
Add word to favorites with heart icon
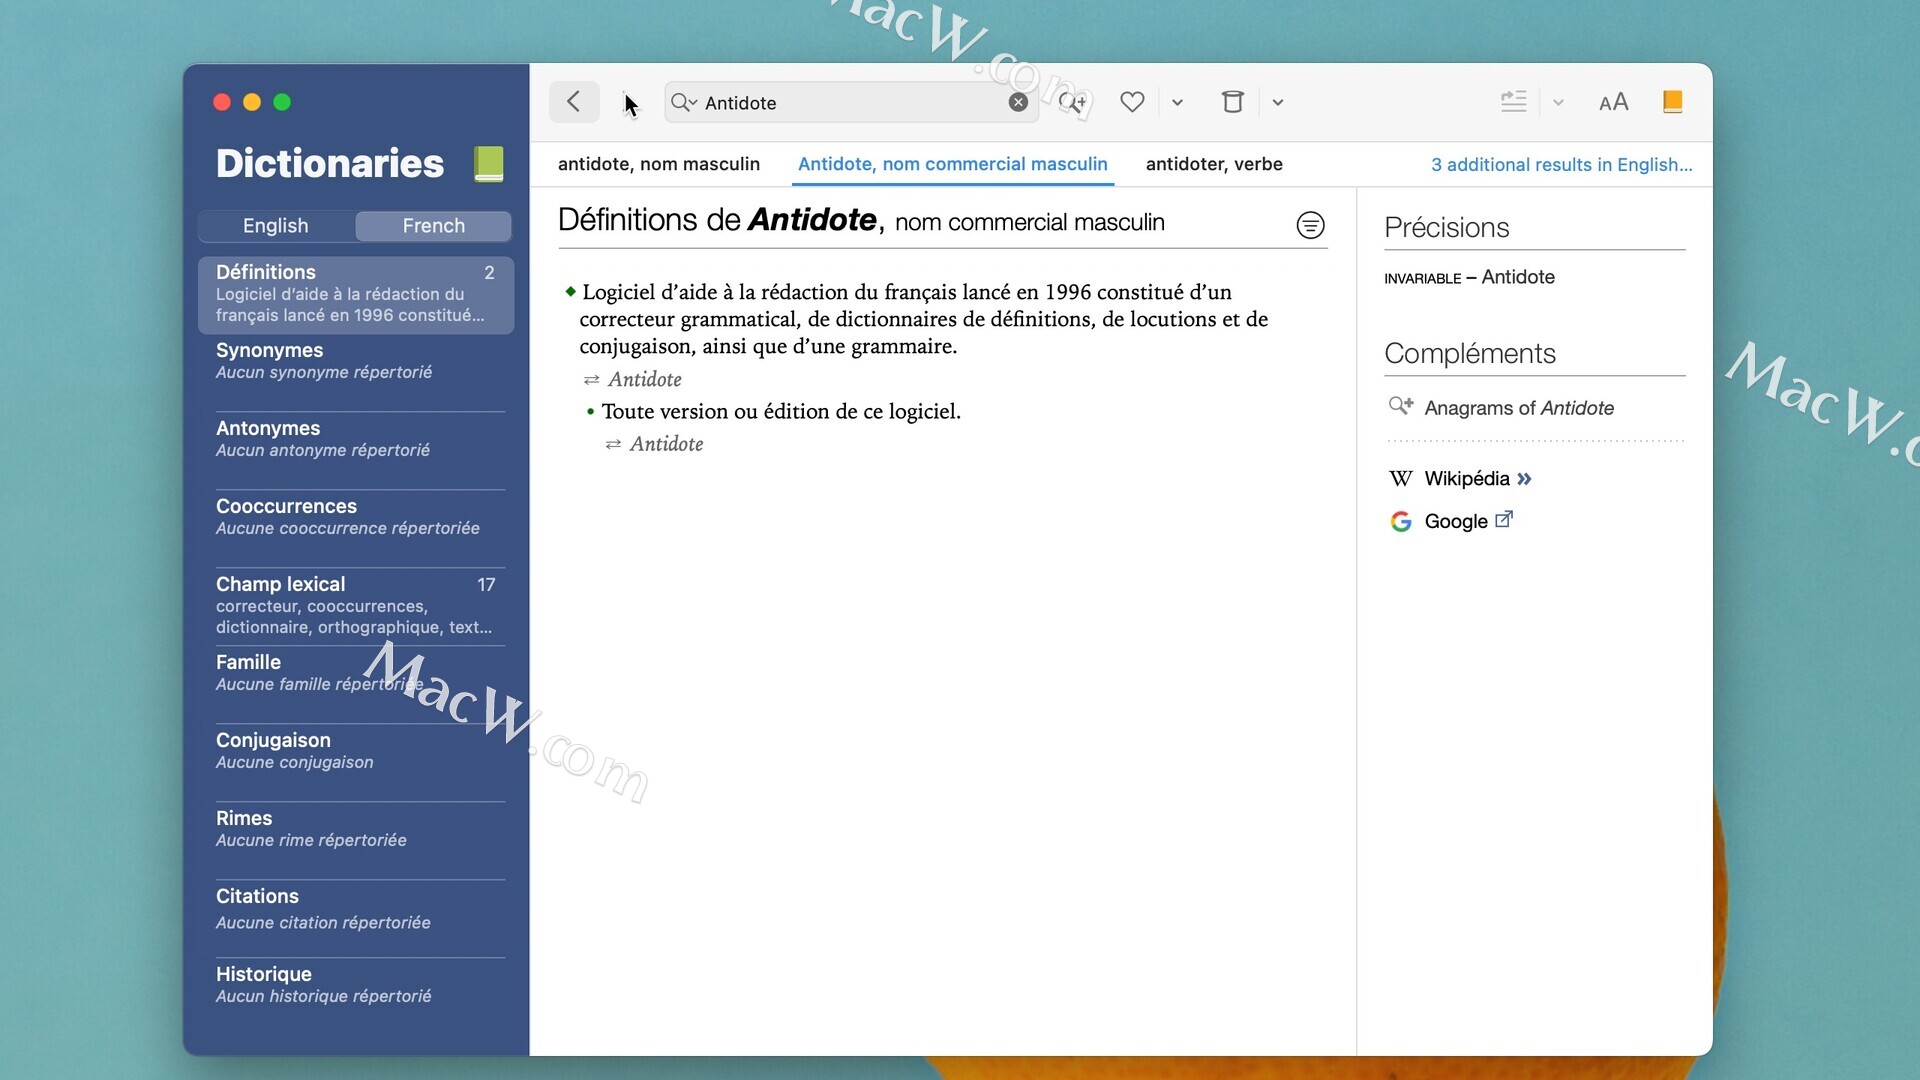tap(1132, 102)
